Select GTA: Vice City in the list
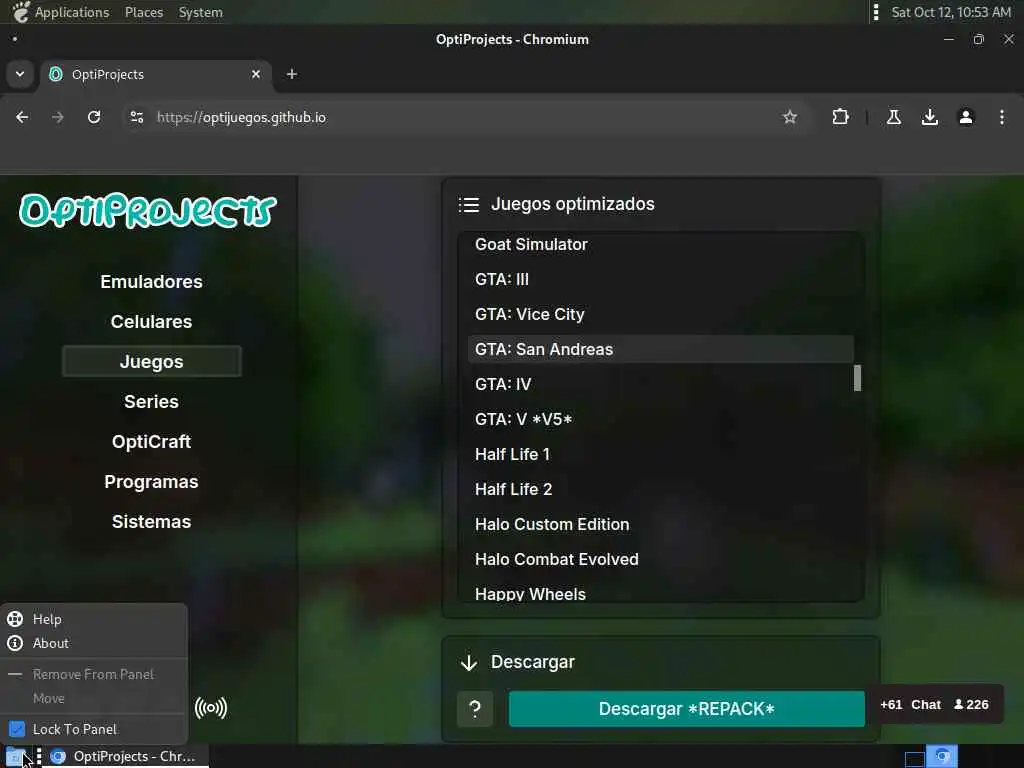 point(660,314)
